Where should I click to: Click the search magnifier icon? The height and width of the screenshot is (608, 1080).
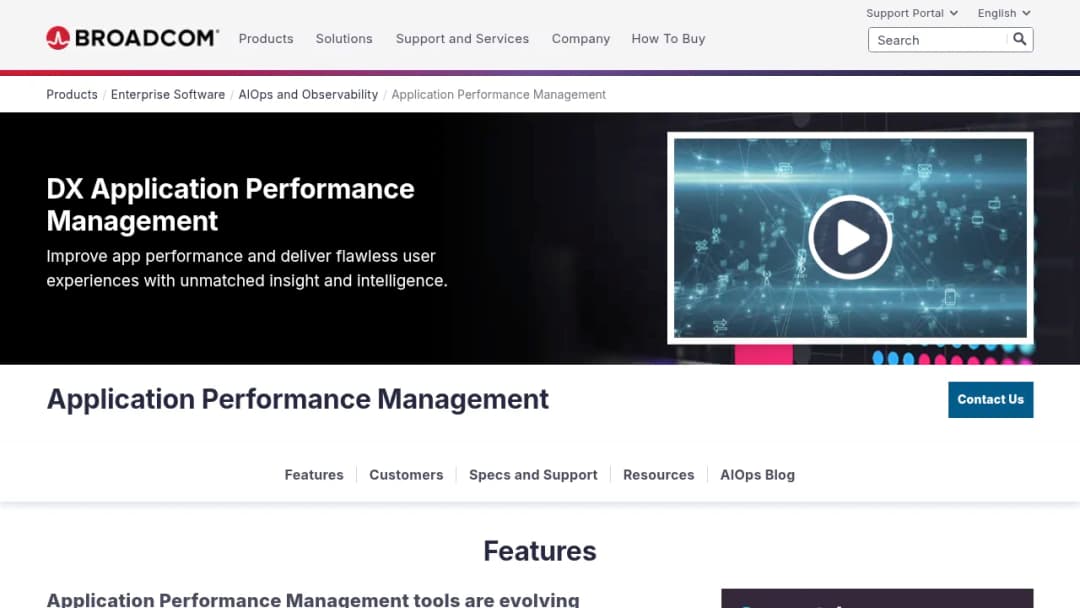[x=1019, y=39]
